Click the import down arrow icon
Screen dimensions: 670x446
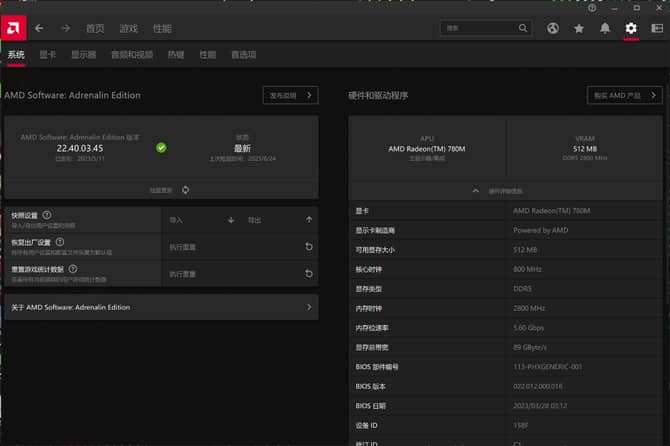[x=231, y=220]
